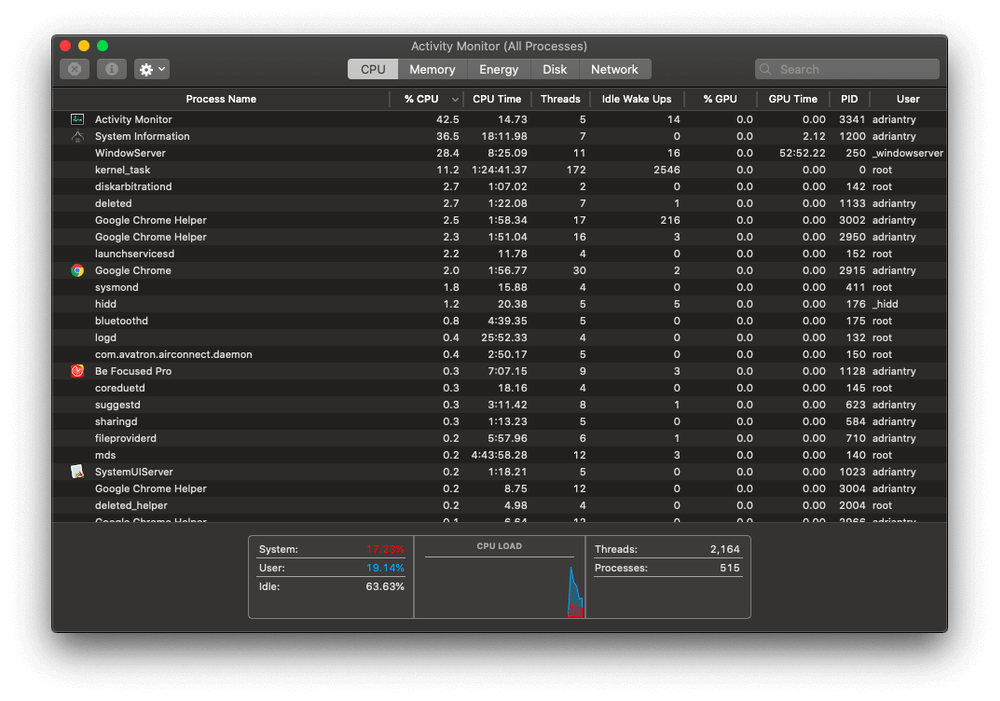Sort by GPU Time column header
The image size is (1000, 701).
point(793,99)
